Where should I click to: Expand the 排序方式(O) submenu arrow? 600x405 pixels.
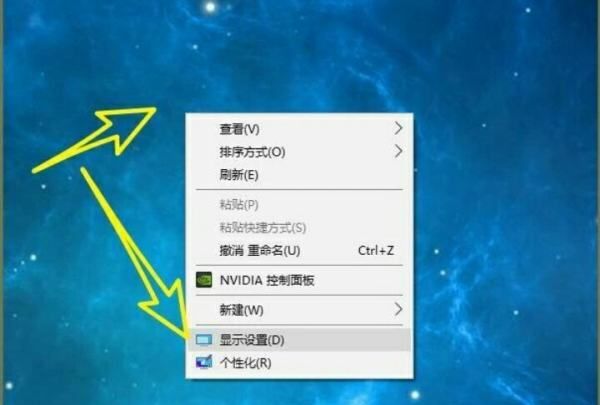click(398, 152)
